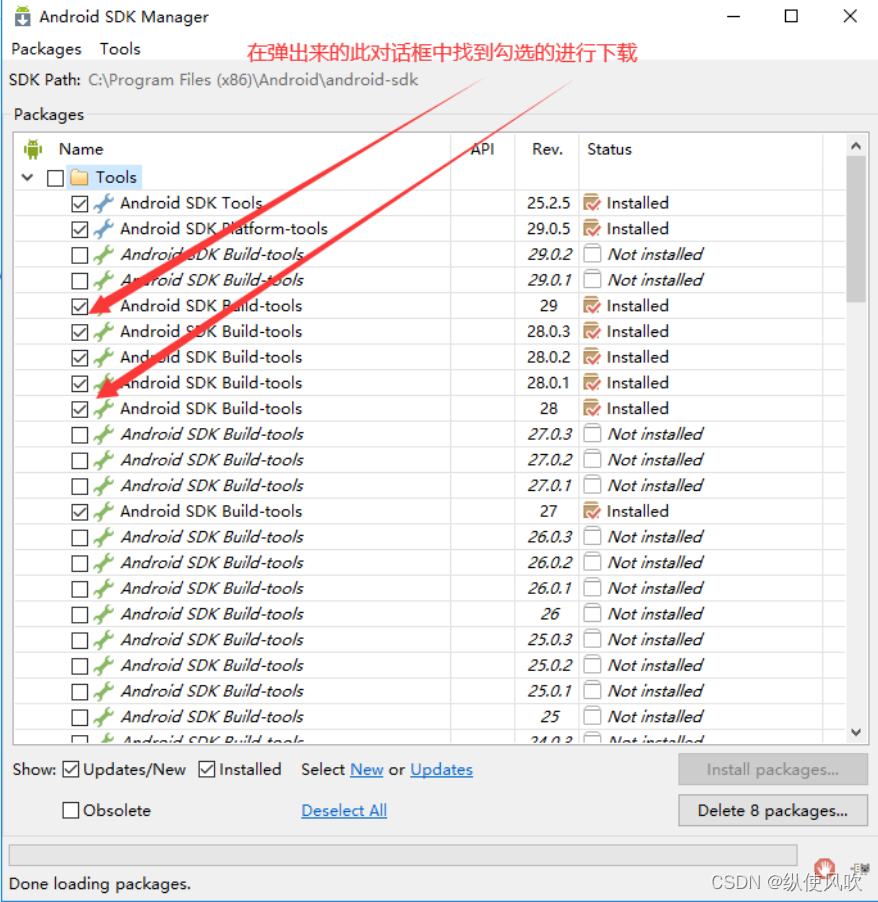Click wrench icon of Build-tools 29.0.2 row
The height and width of the screenshot is (902, 878).
pyautogui.click(x=104, y=254)
